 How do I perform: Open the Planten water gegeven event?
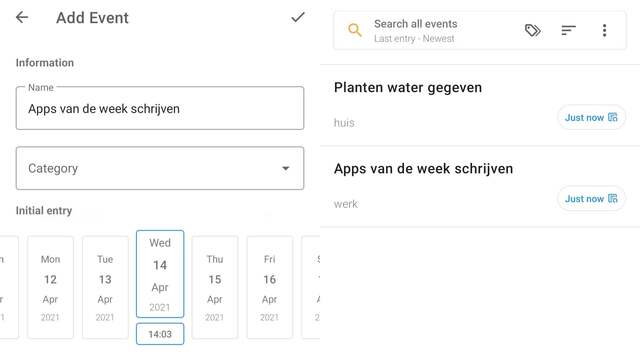[x=480, y=105]
